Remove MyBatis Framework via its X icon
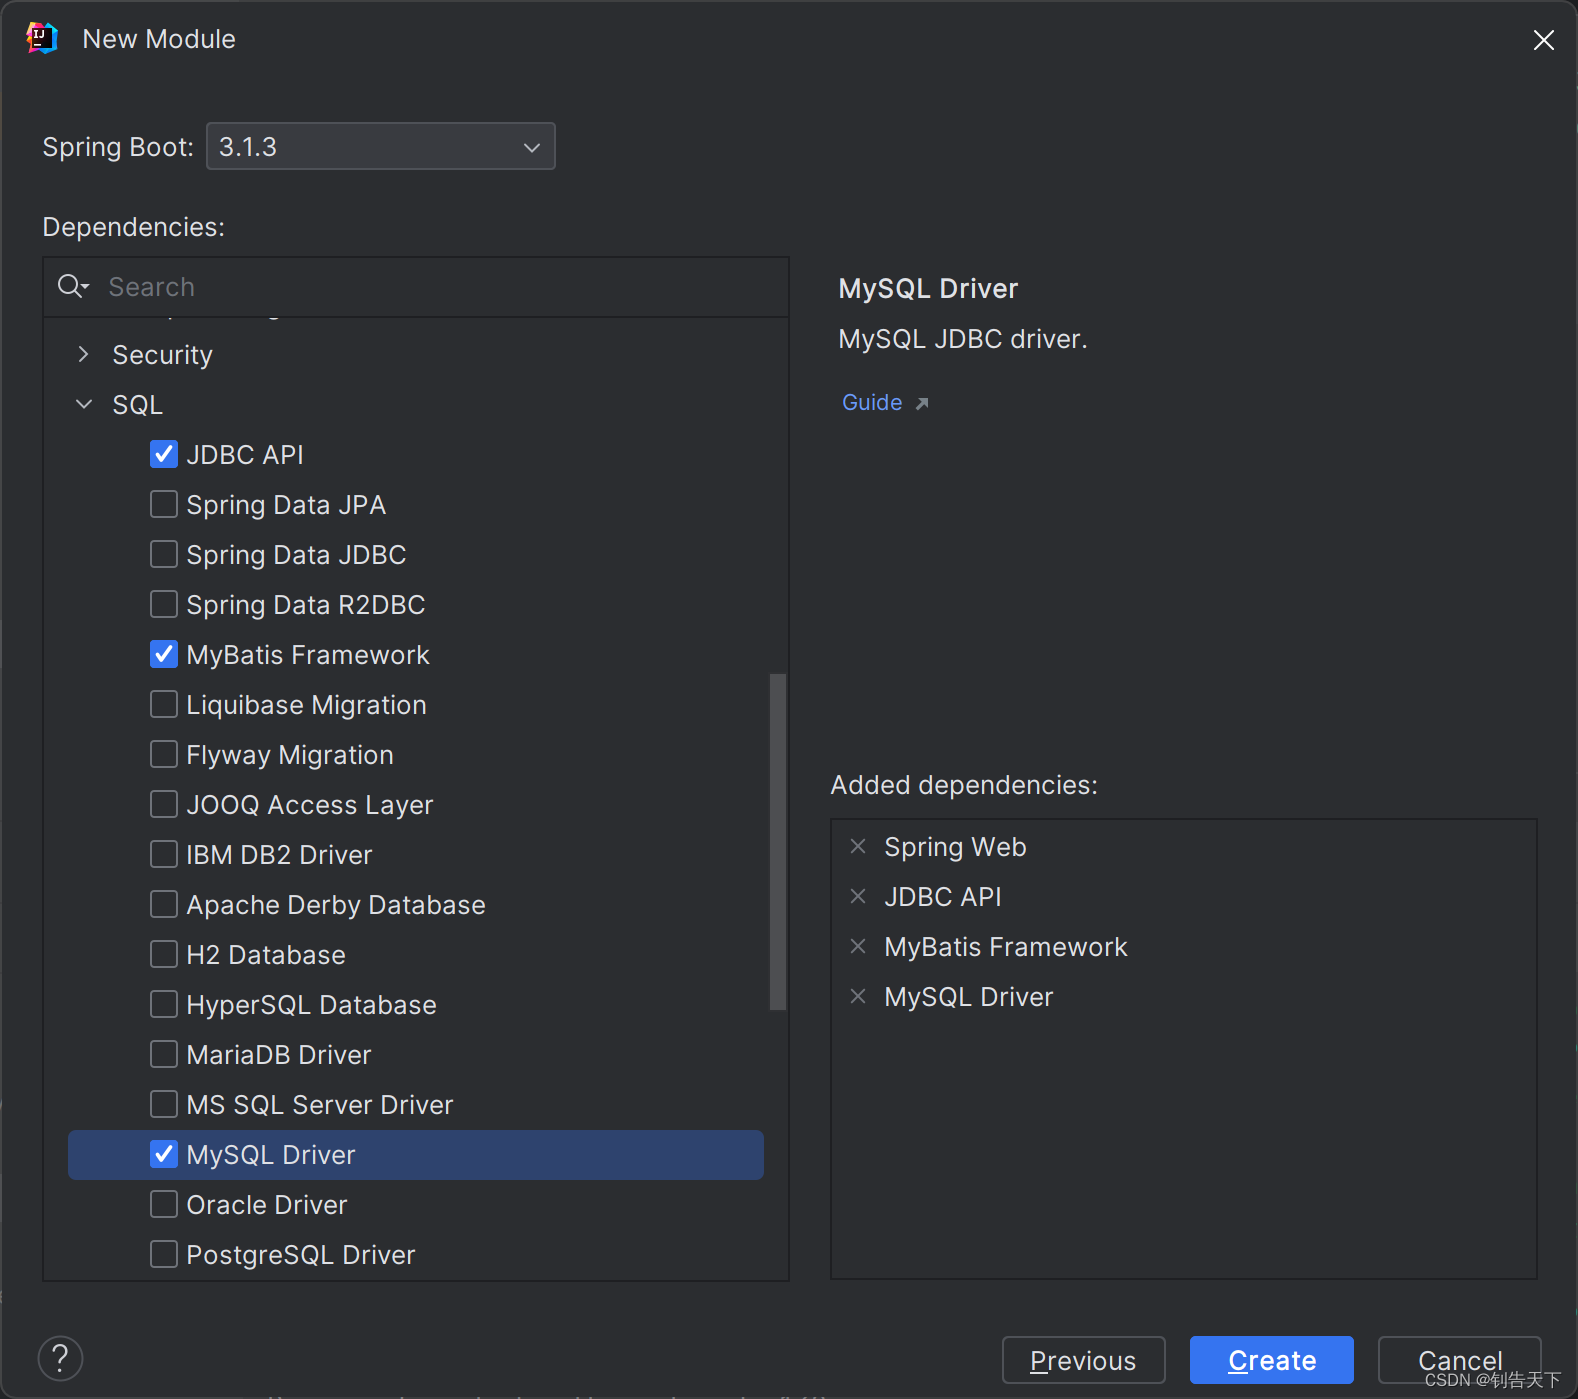This screenshot has height=1399, width=1578. [858, 946]
